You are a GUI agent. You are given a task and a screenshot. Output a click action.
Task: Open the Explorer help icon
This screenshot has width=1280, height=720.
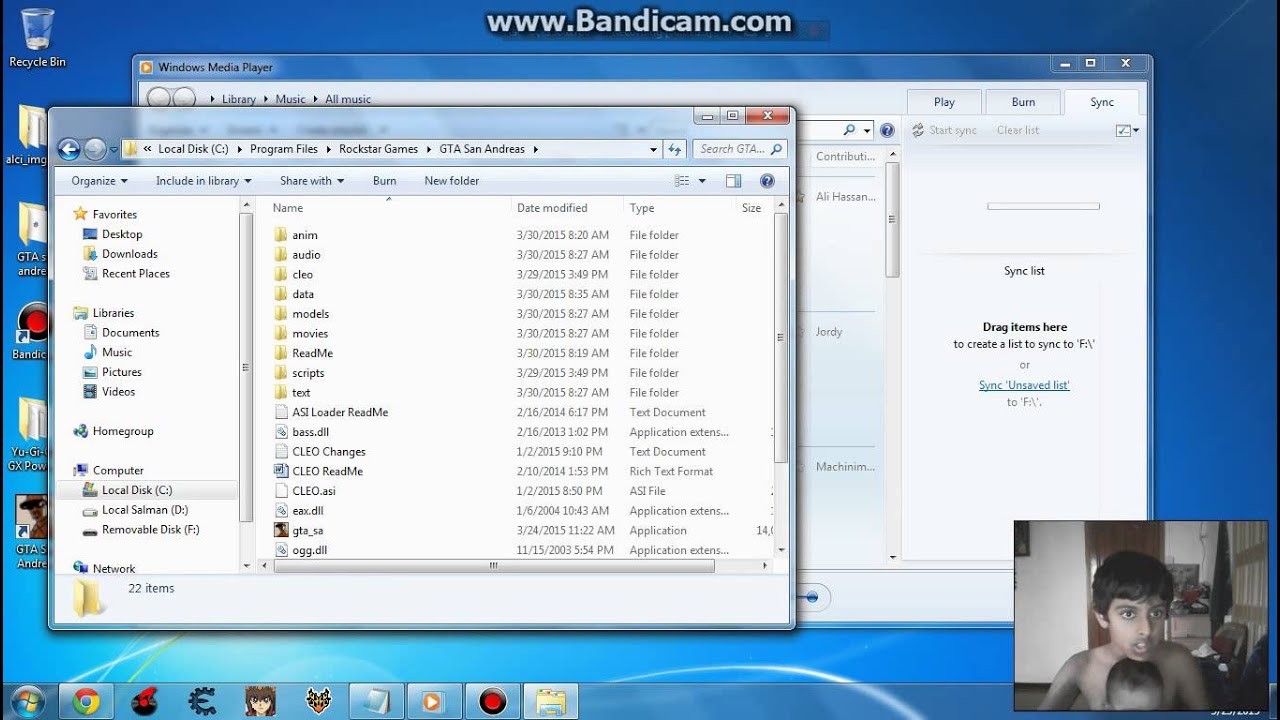[767, 181]
